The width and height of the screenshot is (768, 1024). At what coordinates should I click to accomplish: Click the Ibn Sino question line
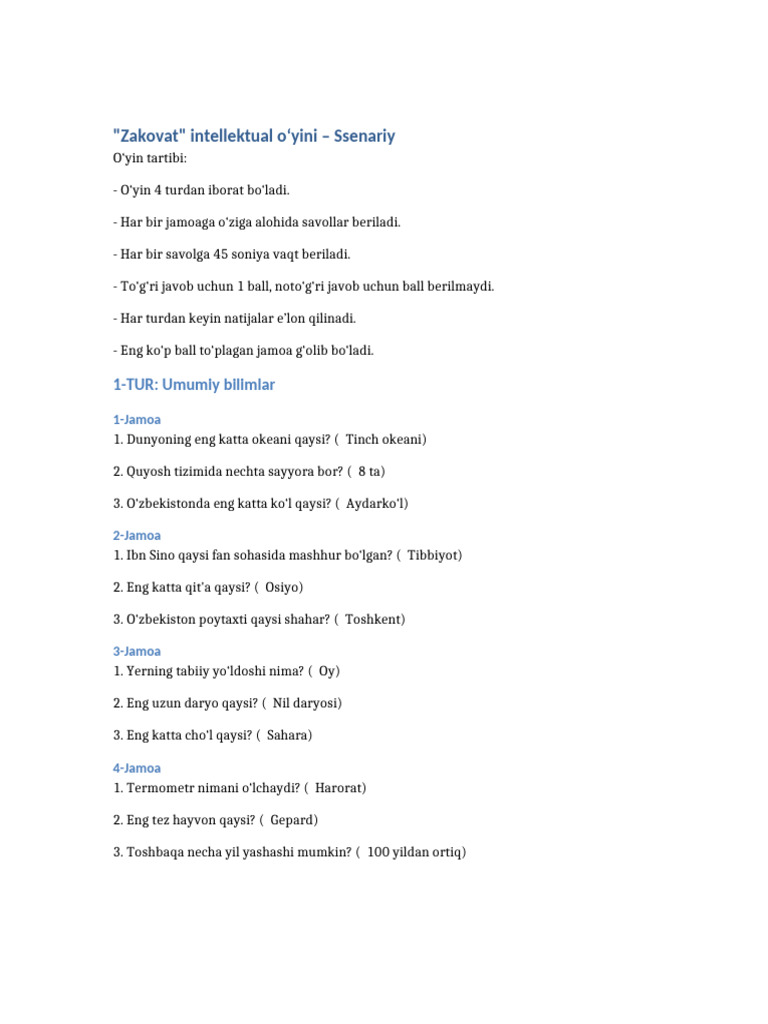click(288, 555)
